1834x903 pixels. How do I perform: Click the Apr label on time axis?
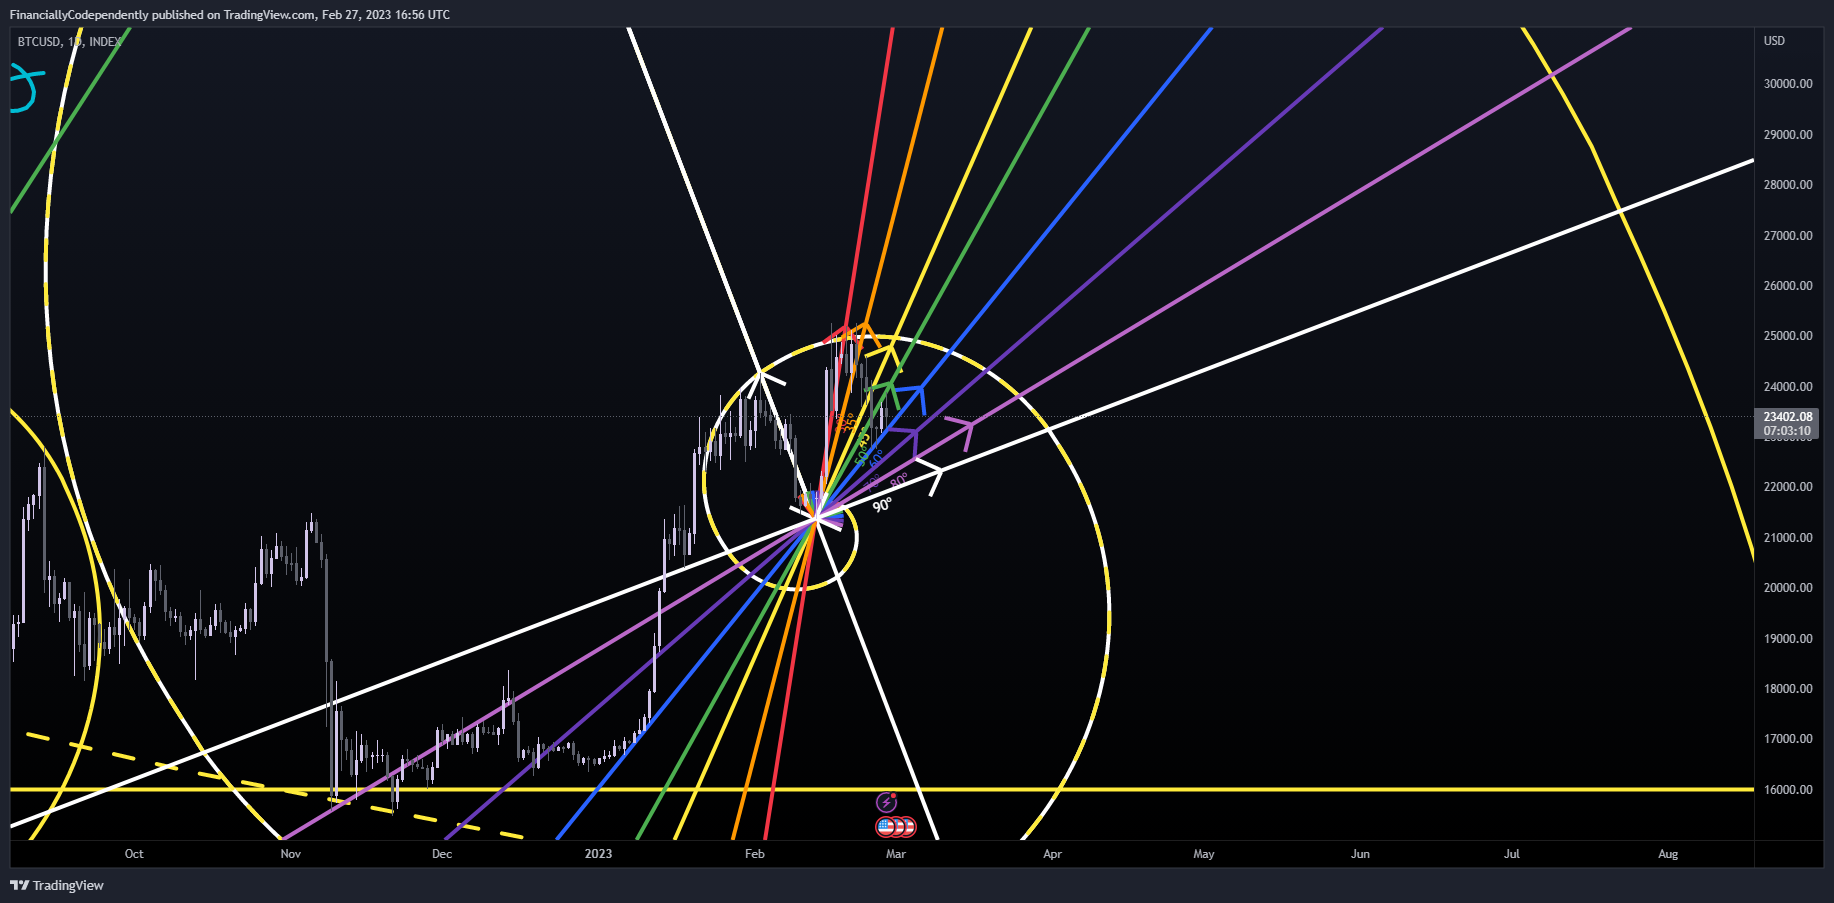(x=1052, y=854)
